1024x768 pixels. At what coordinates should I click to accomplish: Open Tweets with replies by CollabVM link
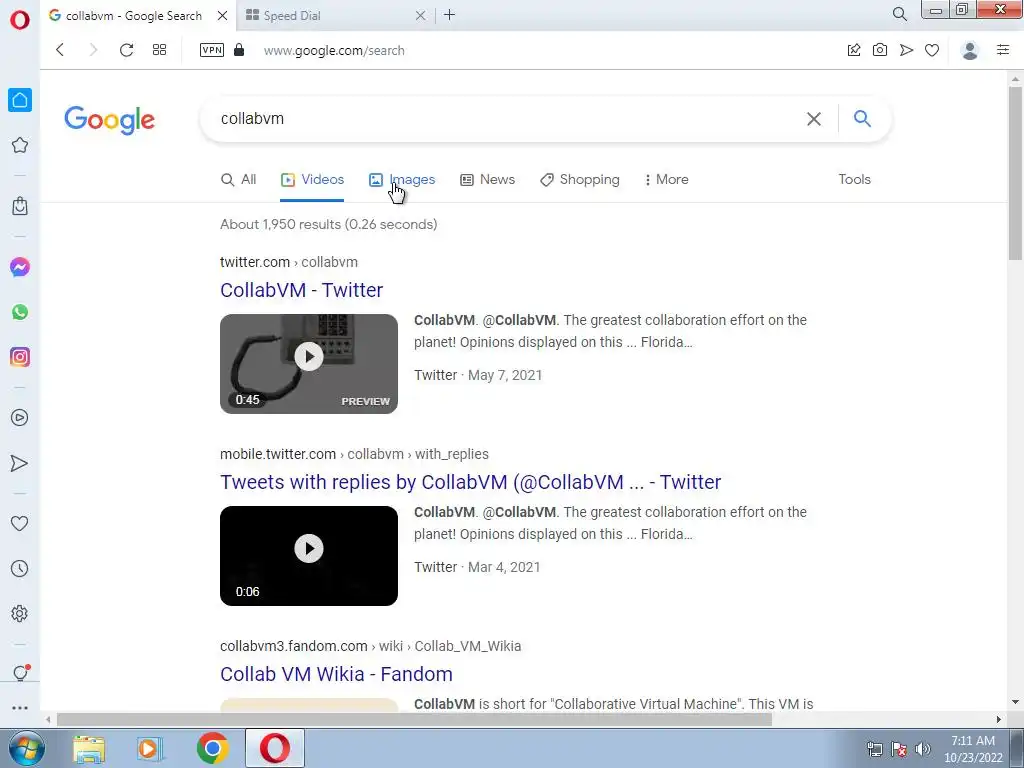tap(470, 482)
